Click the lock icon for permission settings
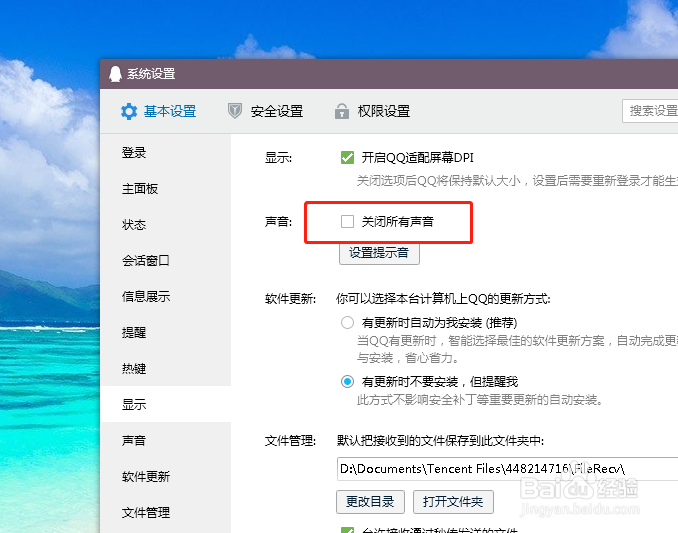This screenshot has width=678, height=533. pos(342,111)
